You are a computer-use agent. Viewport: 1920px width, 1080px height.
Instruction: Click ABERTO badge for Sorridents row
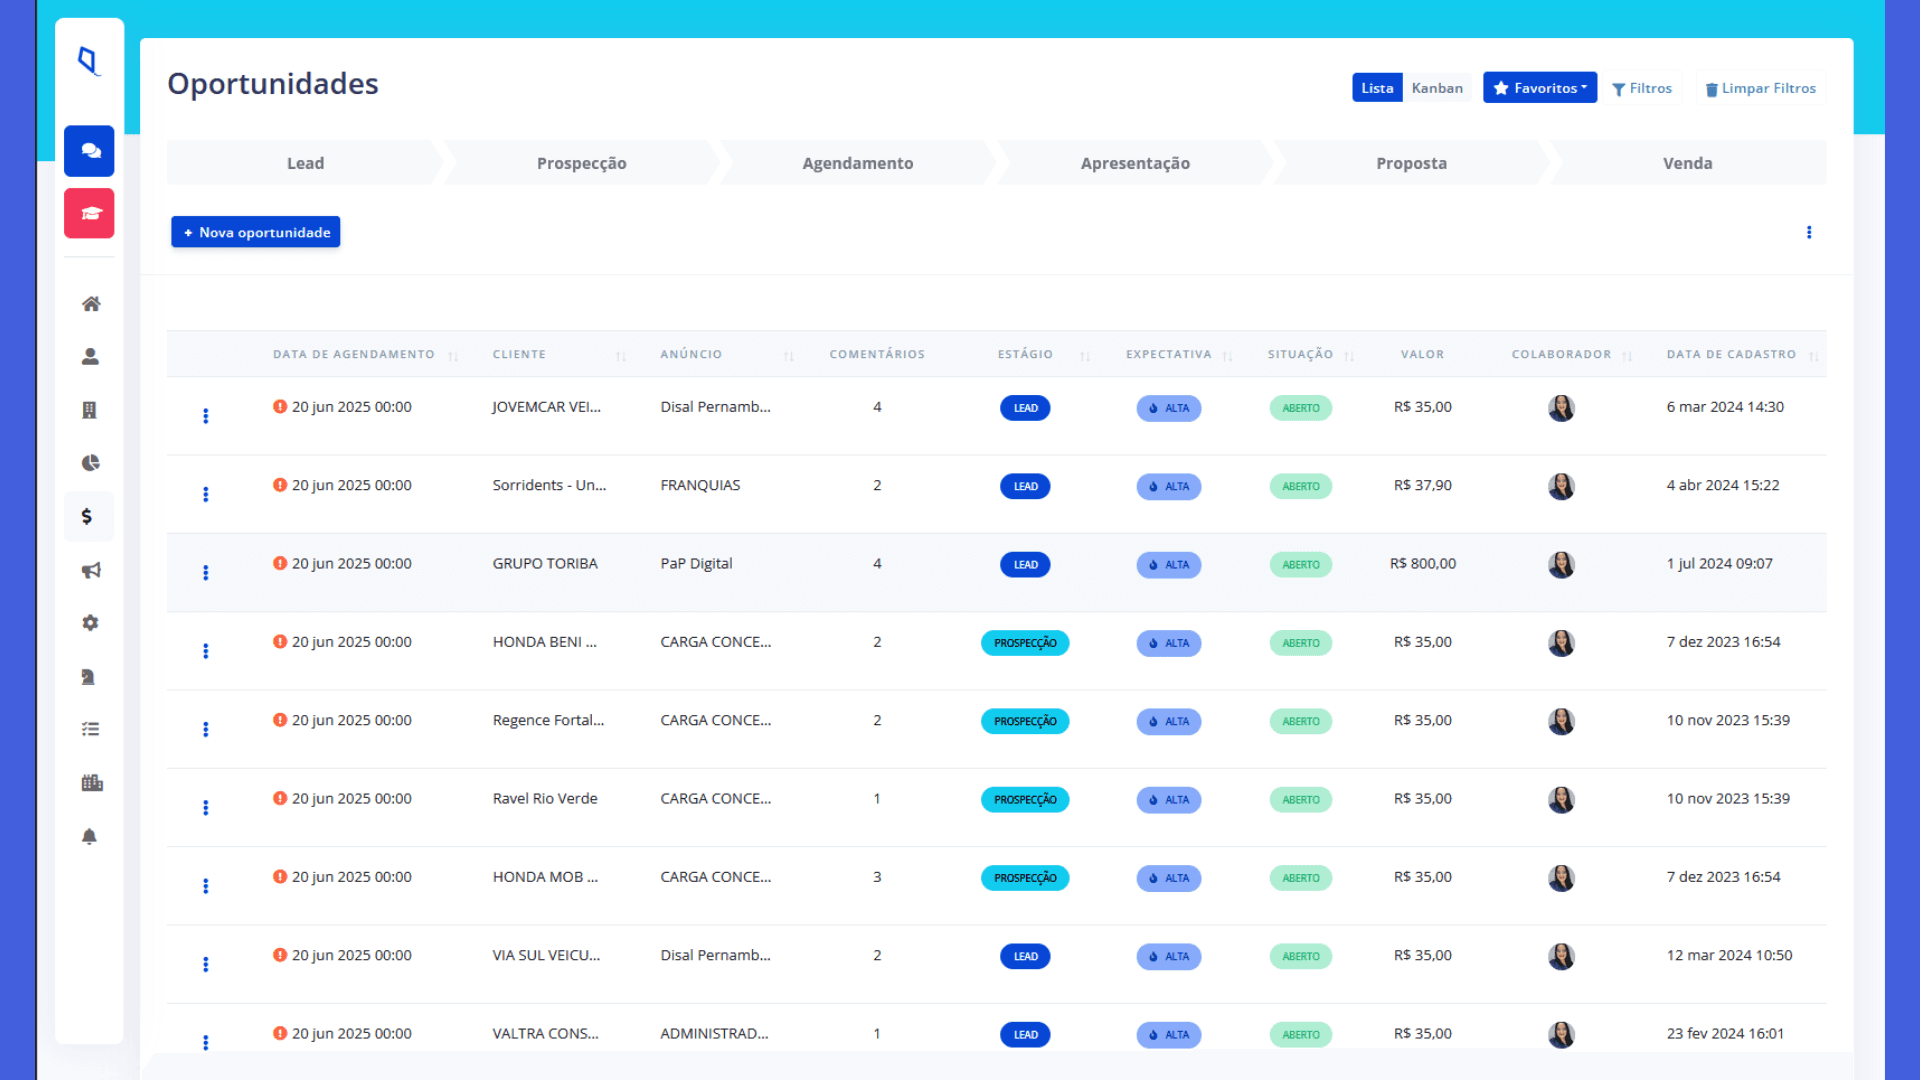1300,487
